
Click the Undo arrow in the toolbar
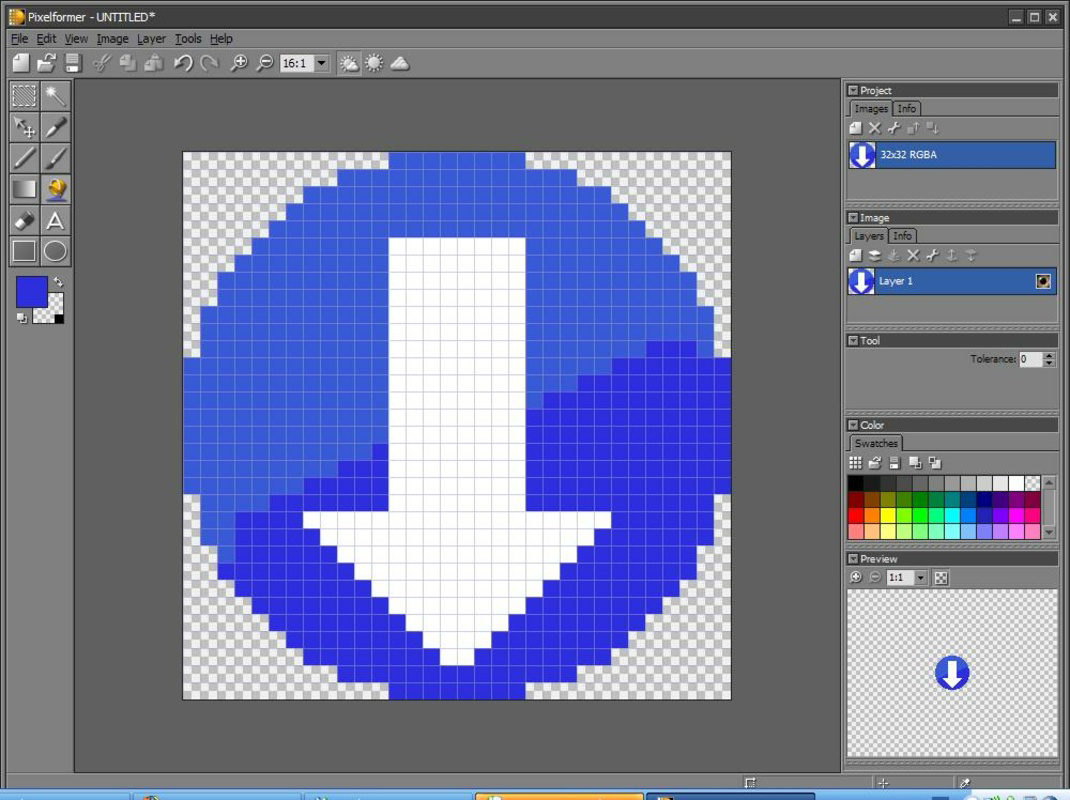182,63
